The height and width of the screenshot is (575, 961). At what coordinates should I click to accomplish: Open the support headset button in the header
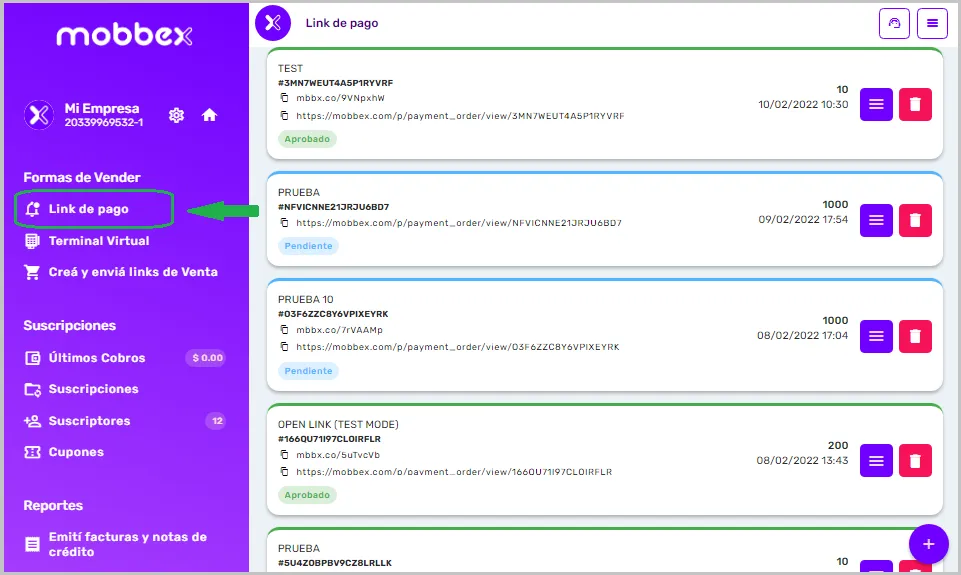coord(894,23)
